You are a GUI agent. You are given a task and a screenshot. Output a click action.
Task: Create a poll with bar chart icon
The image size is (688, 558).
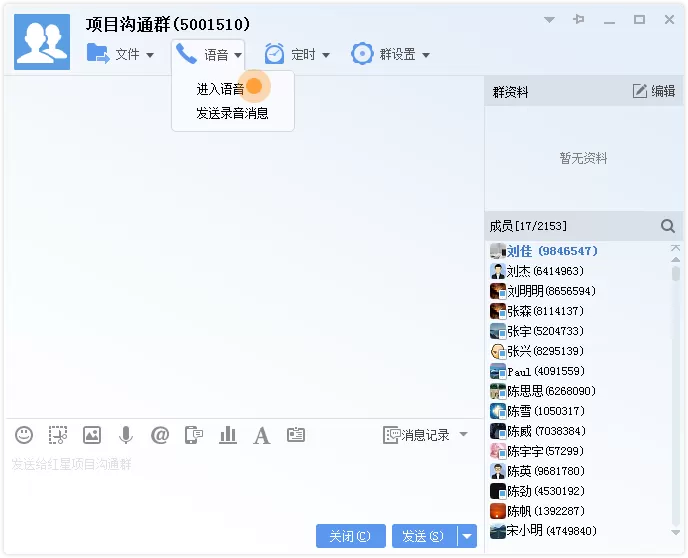click(x=228, y=435)
